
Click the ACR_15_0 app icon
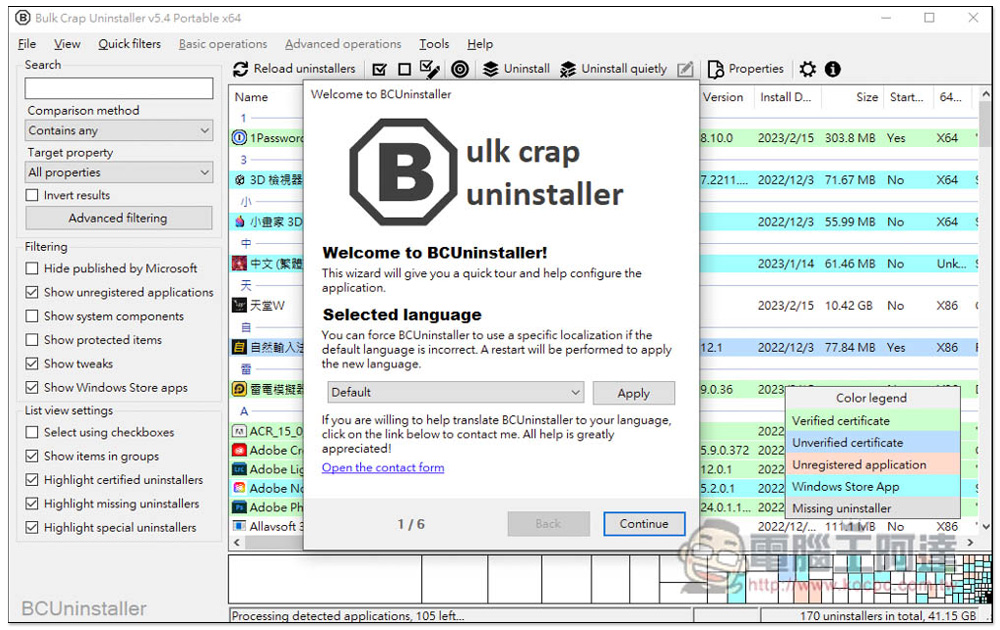click(239, 432)
